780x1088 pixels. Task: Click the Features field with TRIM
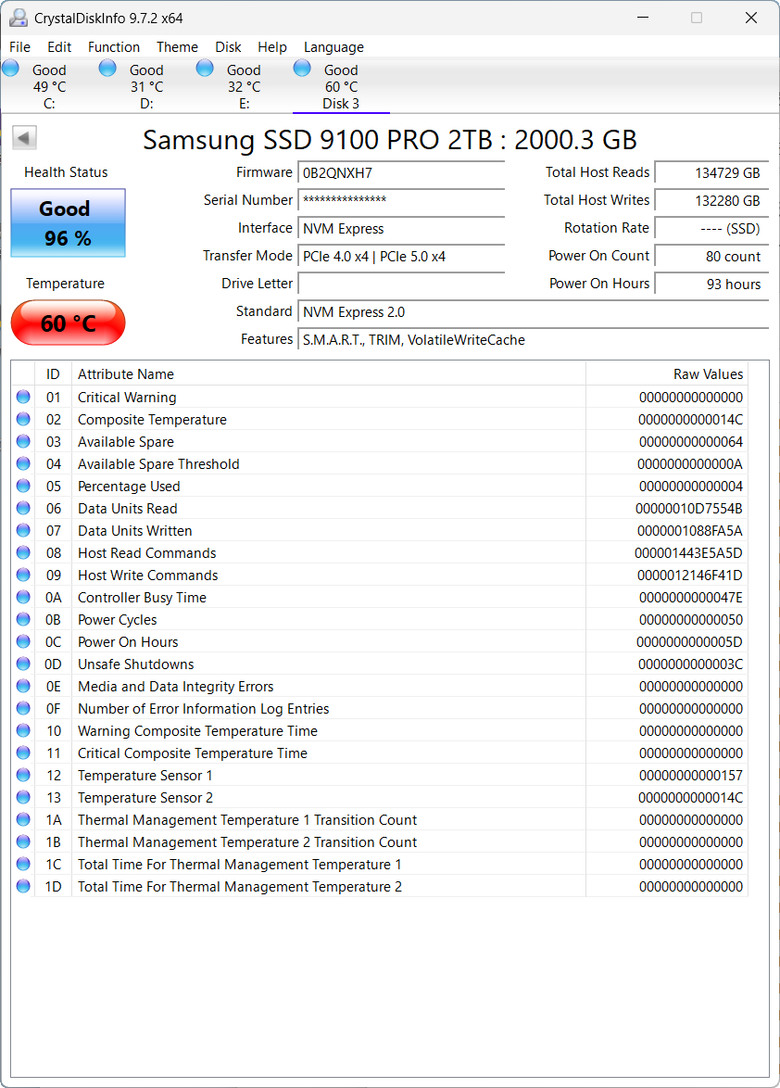tap(533, 339)
